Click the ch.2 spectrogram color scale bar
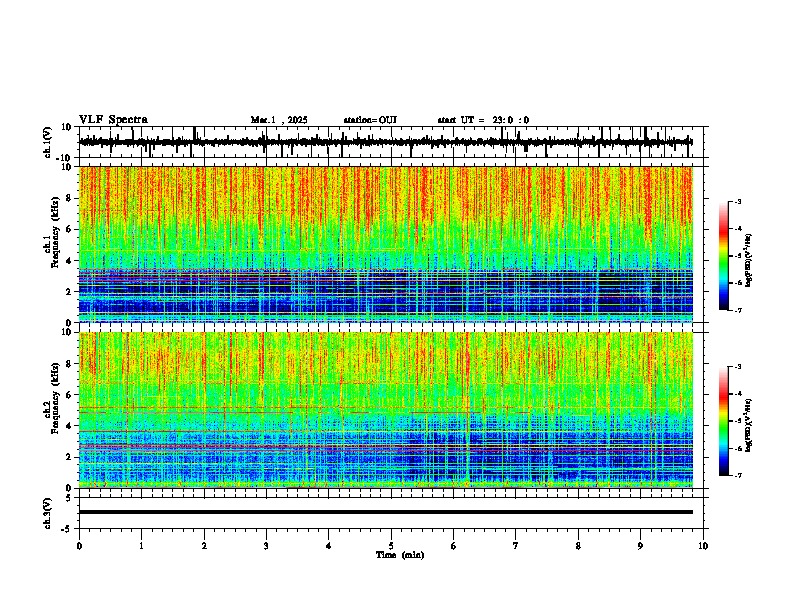The height and width of the screenshot is (612, 792). pyautogui.click(x=724, y=421)
